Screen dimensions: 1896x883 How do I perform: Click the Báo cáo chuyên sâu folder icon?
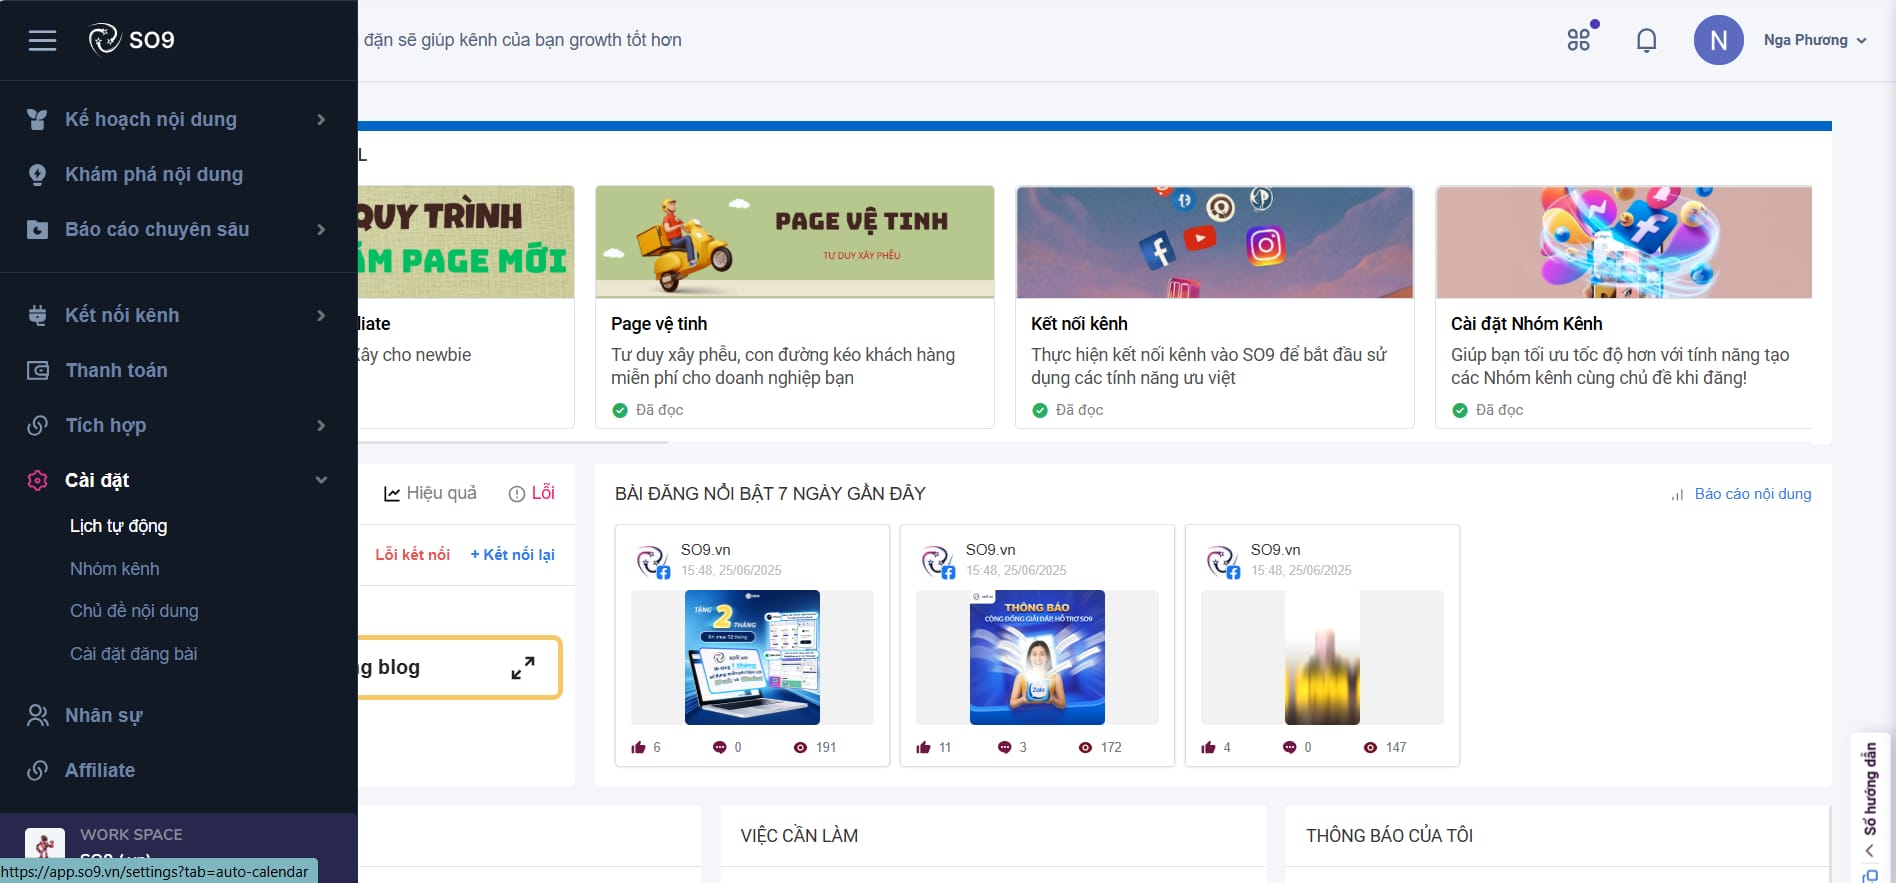pyautogui.click(x=37, y=229)
